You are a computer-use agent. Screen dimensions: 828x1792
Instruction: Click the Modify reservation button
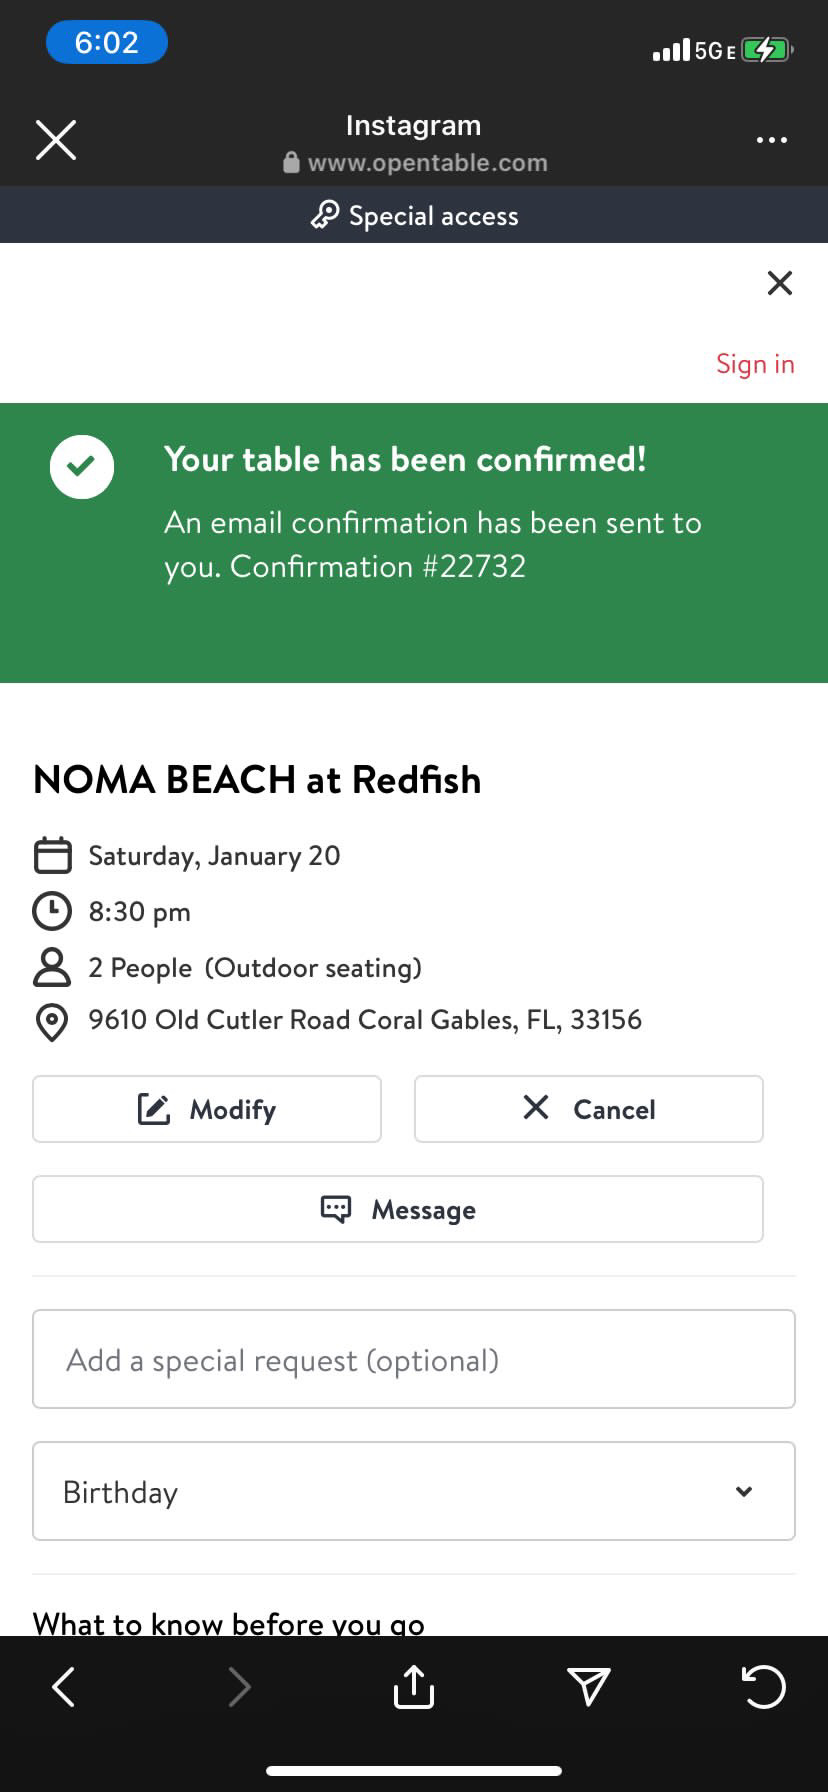[x=207, y=1109]
